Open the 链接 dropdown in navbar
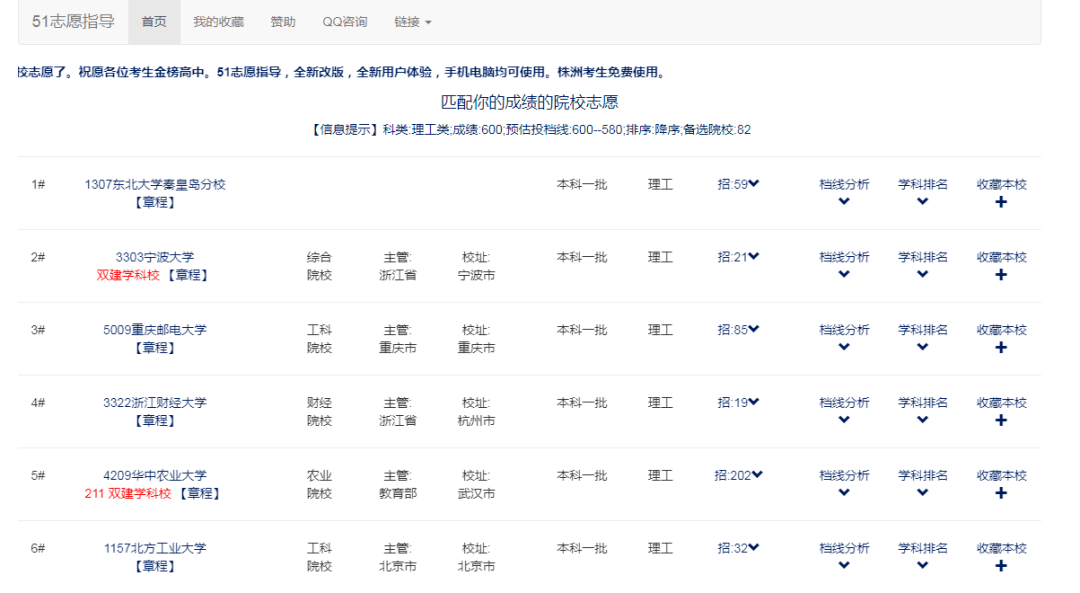This screenshot has width=1080, height=593. click(412, 22)
